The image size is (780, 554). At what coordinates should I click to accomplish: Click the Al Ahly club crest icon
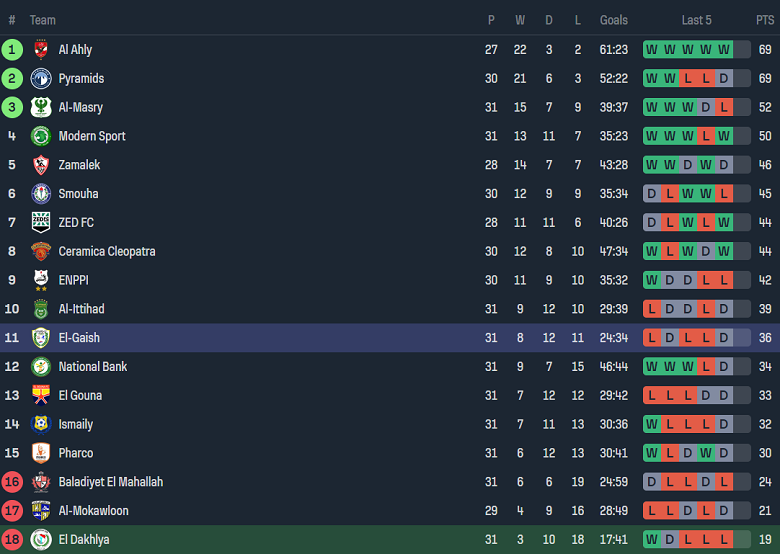pos(41,50)
